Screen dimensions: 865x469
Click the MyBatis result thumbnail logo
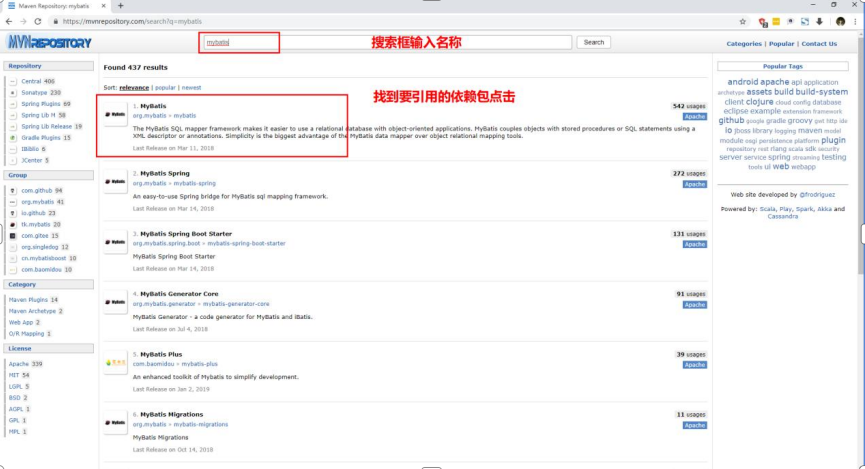pyautogui.click(x=115, y=114)
